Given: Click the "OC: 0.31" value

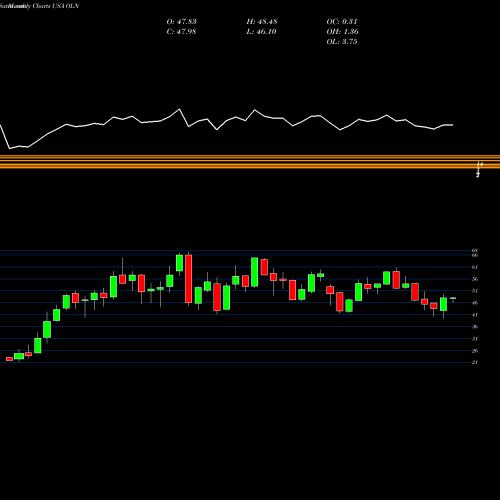Looking at the screenshot, I should pyautogui.click(x=342, y=22).
